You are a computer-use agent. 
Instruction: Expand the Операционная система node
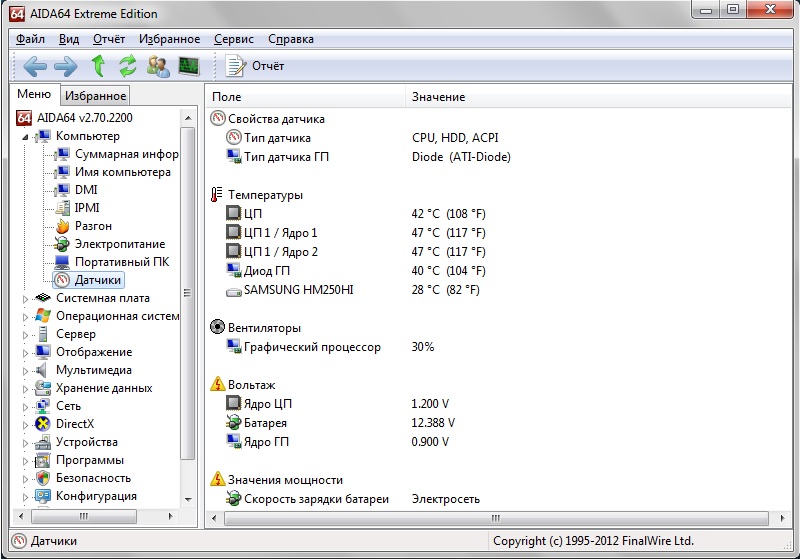(25, 317)
